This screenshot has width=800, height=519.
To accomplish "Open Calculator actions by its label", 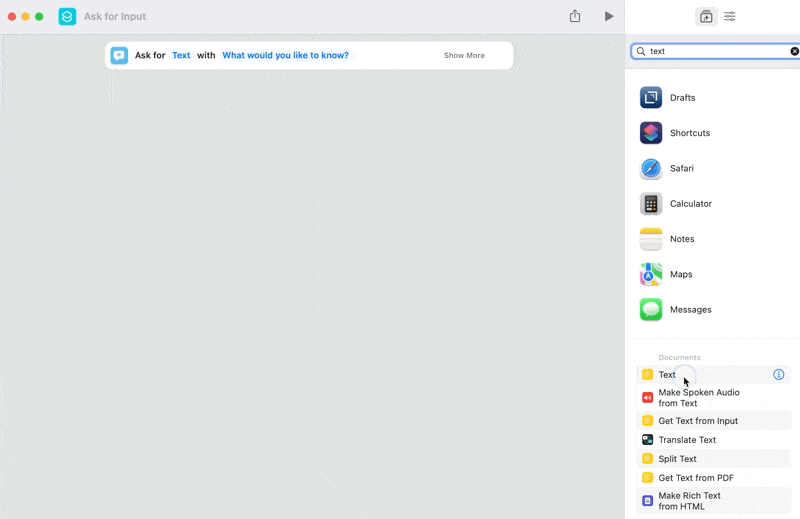I will click(x=691, y=204).
